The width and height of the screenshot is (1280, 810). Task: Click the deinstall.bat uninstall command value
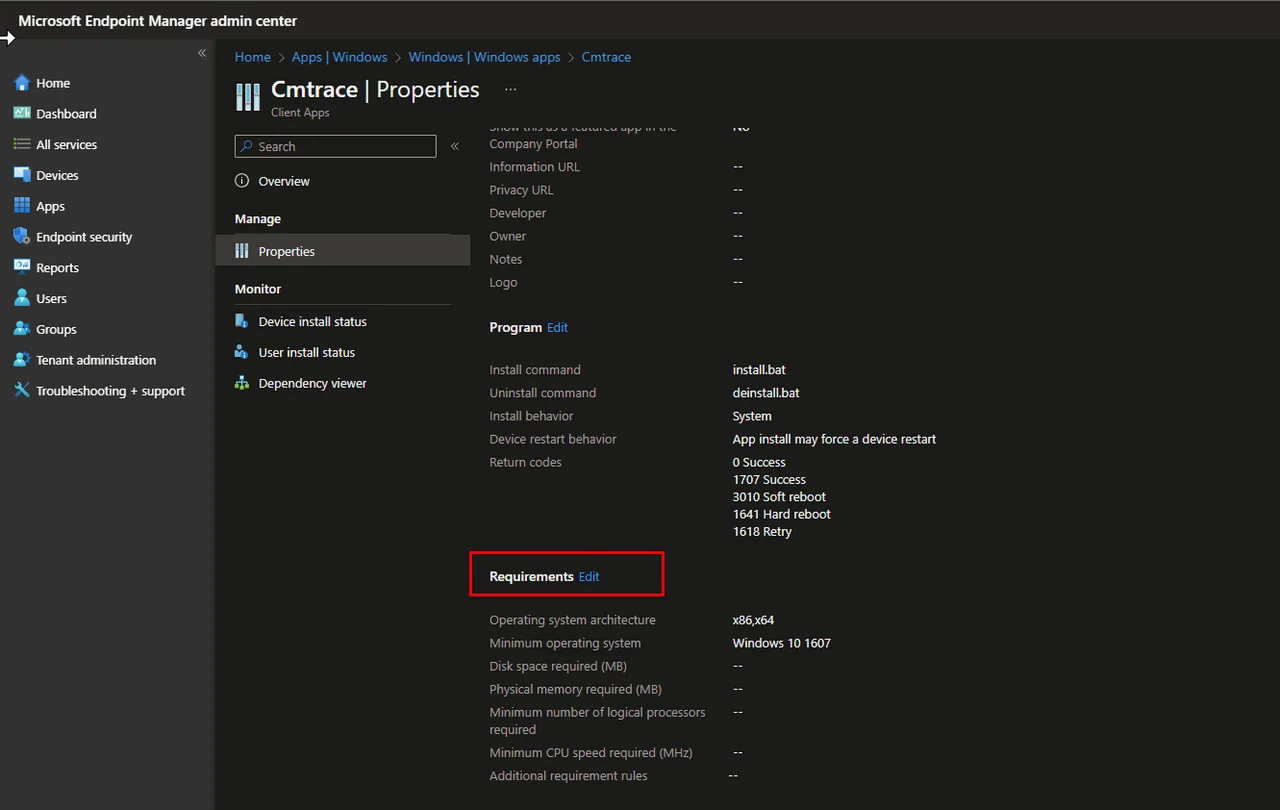coord(766,393)
